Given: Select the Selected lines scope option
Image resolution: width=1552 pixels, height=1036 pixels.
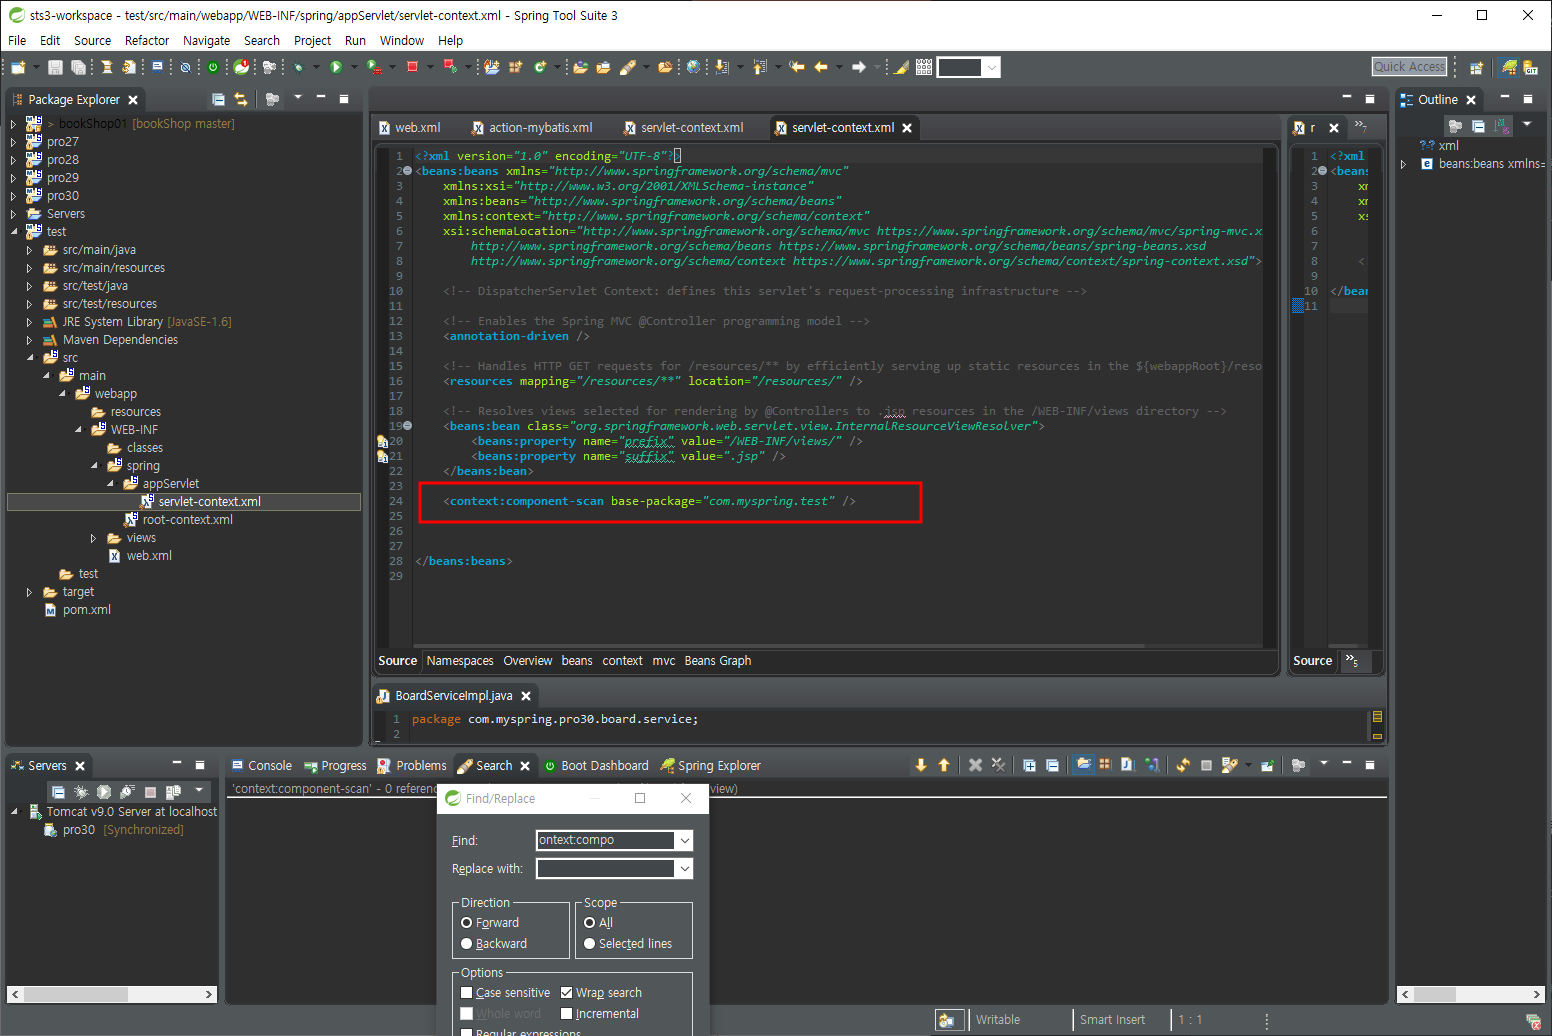Looking at the screenshot, I should click(x=590, y=944).
